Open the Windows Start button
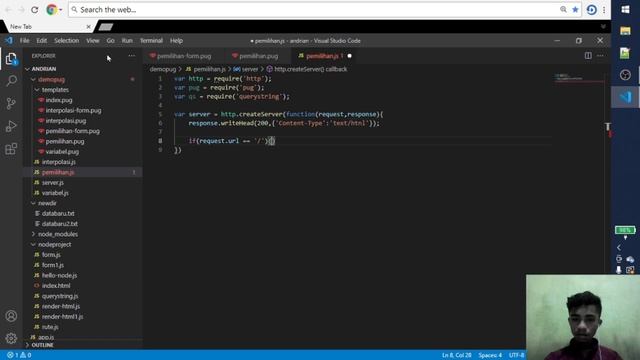The width and height of the screenshot is (640, 360). (625, 9)
